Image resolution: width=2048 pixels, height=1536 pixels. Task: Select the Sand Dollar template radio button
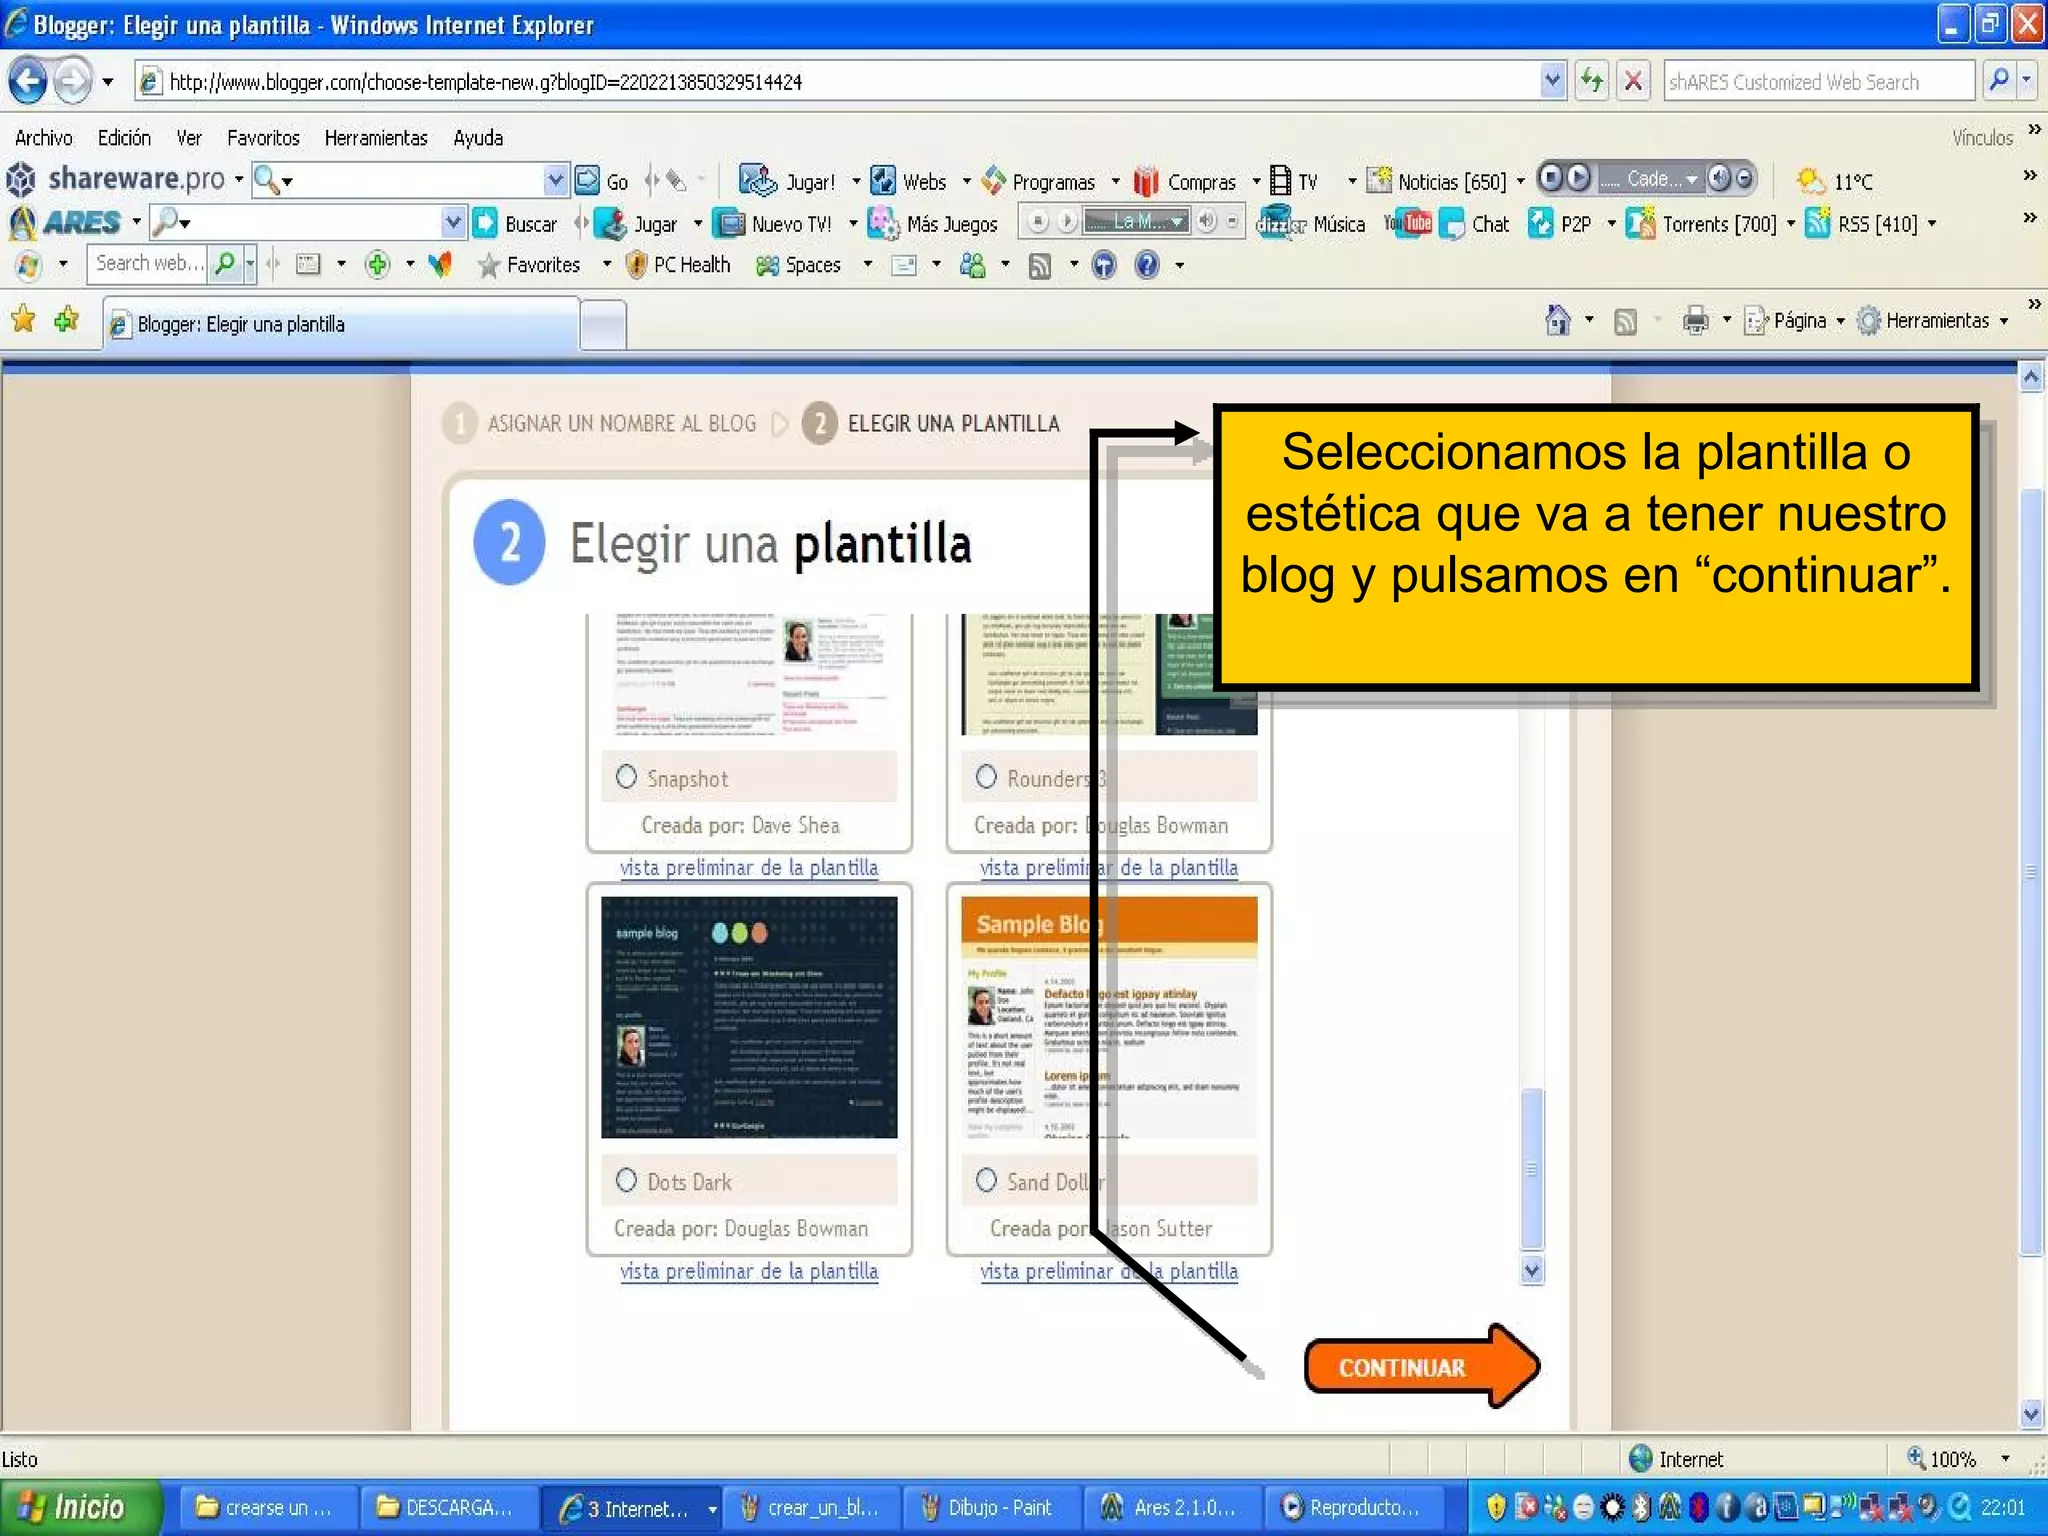(986, 1180)
